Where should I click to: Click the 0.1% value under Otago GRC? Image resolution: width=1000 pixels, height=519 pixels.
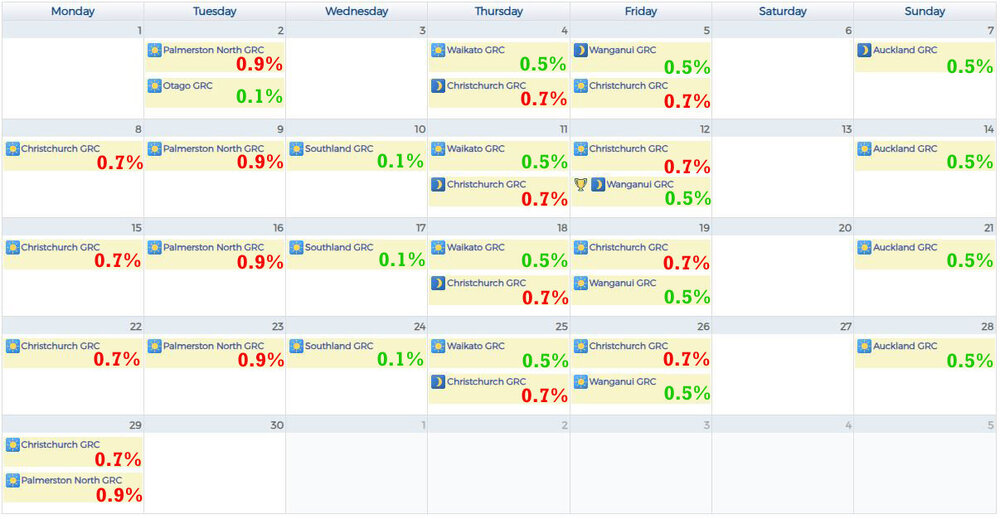pos(259,97)
